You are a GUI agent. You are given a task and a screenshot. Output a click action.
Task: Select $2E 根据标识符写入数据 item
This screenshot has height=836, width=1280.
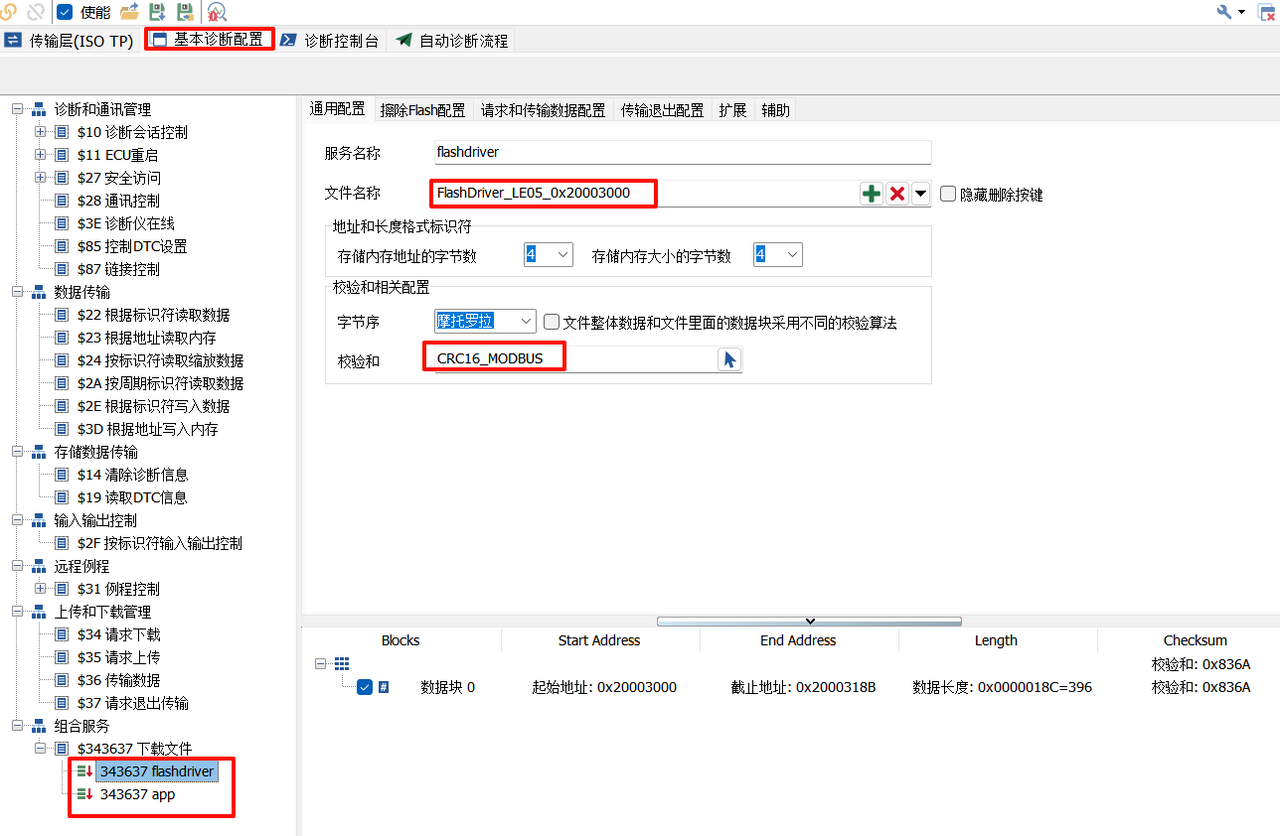click(x=153, y=406)
